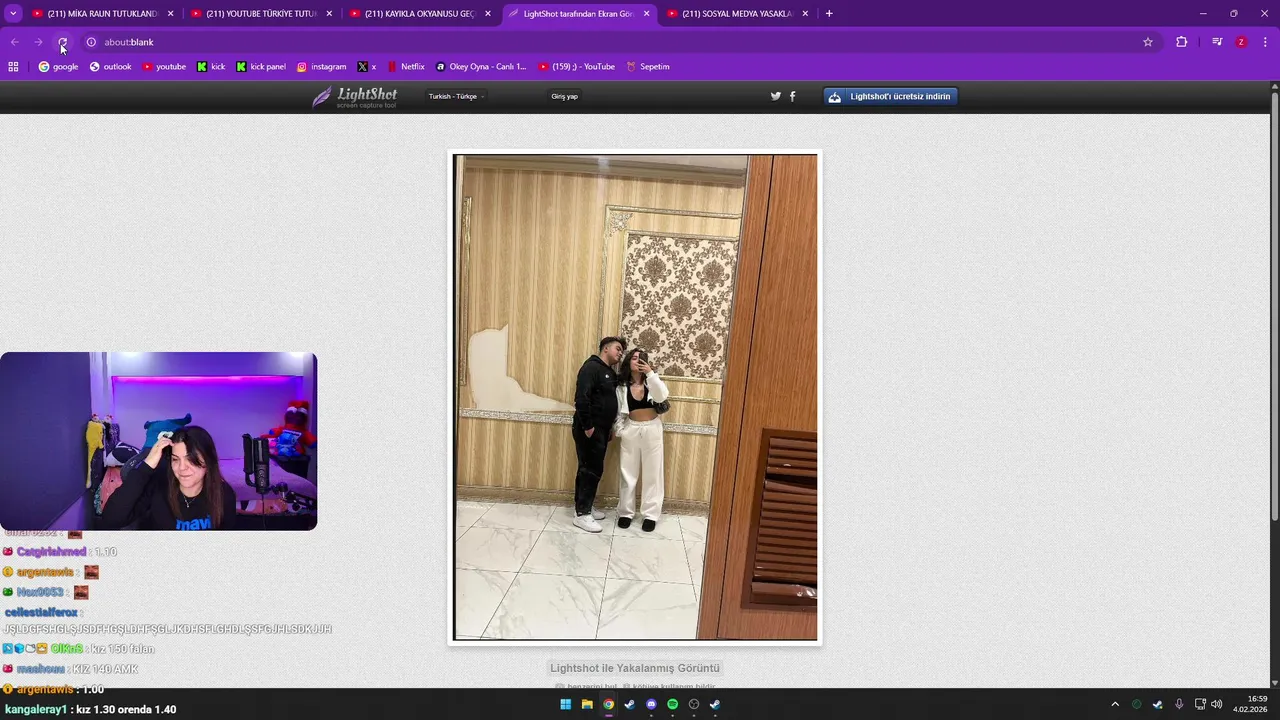Click the streamer webcam overlay

tap(159, 441)
